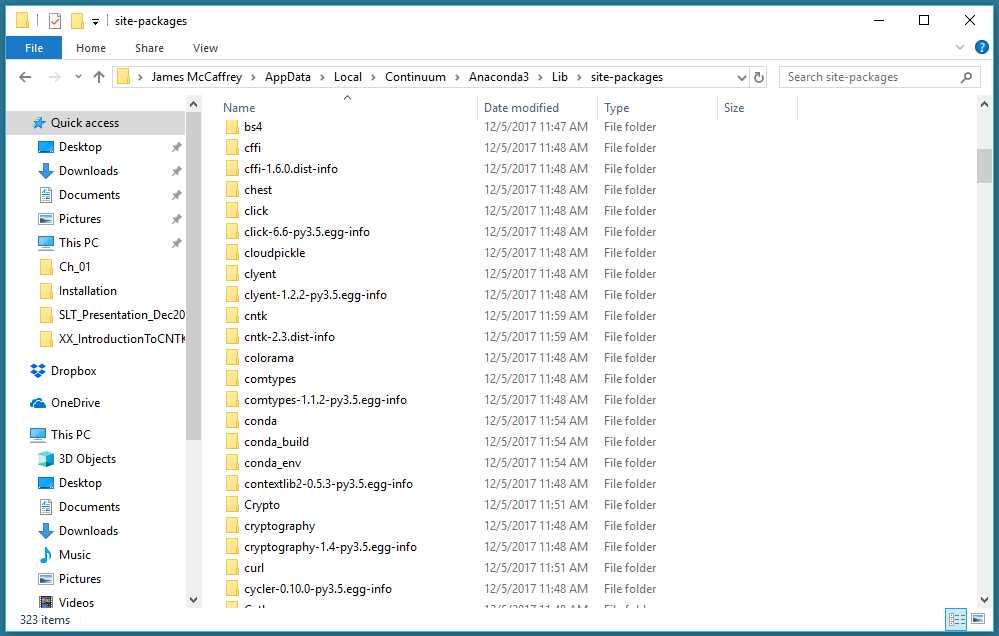This screenshot has height=636, width=999.
Task: Select the cffi-1.6.0.dist-info folder
Action: point(291,169)
